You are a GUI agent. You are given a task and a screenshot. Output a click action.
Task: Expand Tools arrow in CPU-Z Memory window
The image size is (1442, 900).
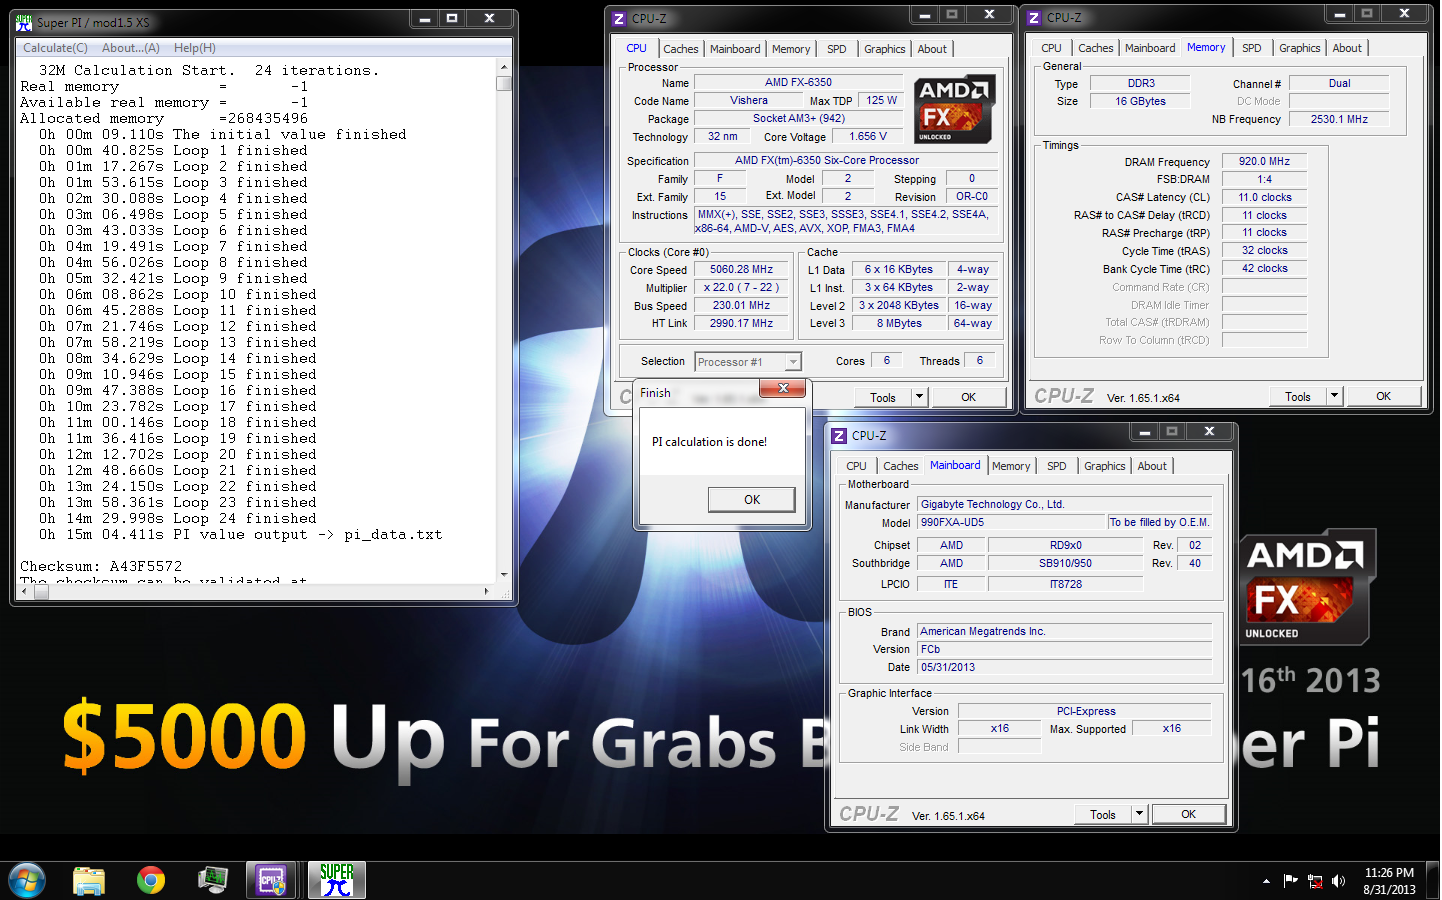tap(1334, 396)
